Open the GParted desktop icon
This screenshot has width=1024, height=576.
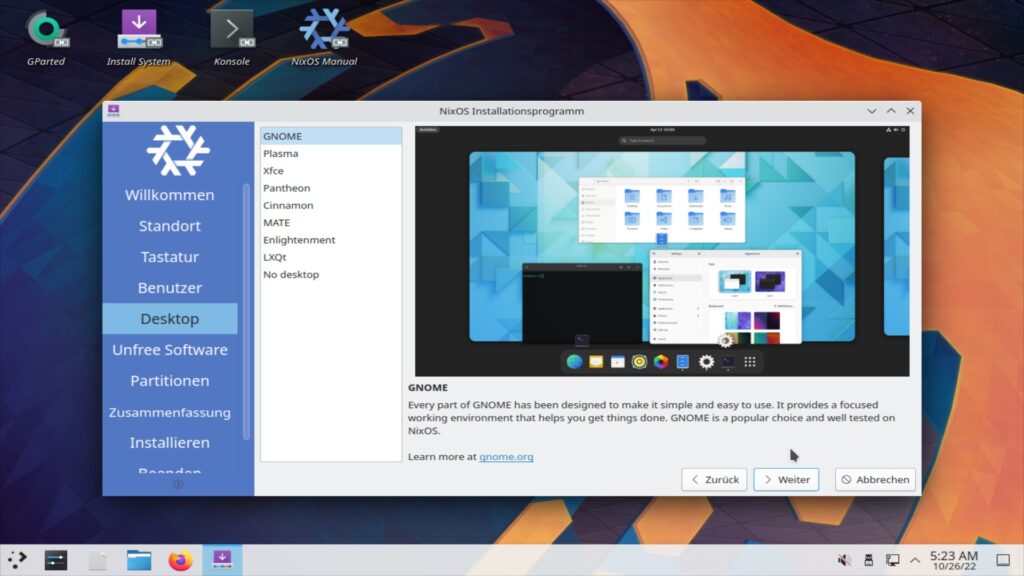click(46, 38)
